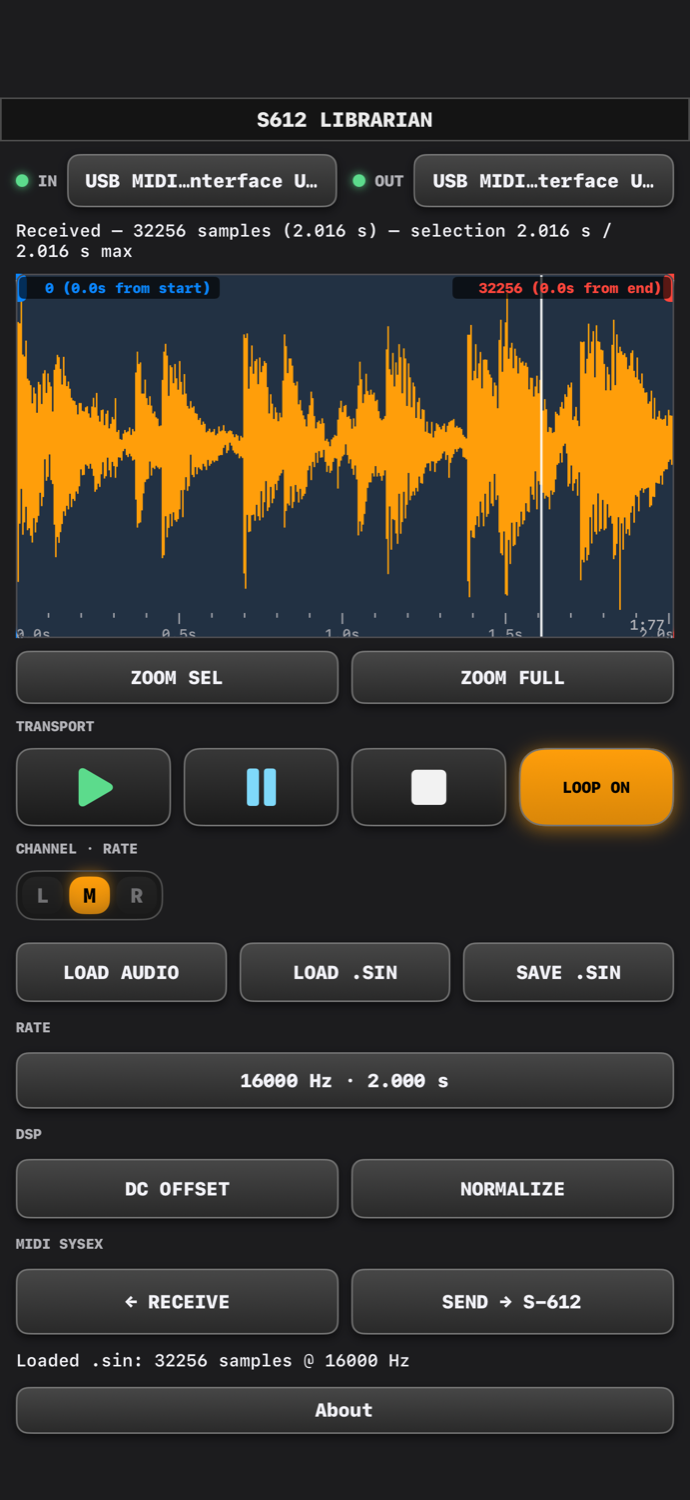Viewport: 690px width, 1500px height.
Task: Apply NORMALIZE processing
Action: pos(512,1188)
